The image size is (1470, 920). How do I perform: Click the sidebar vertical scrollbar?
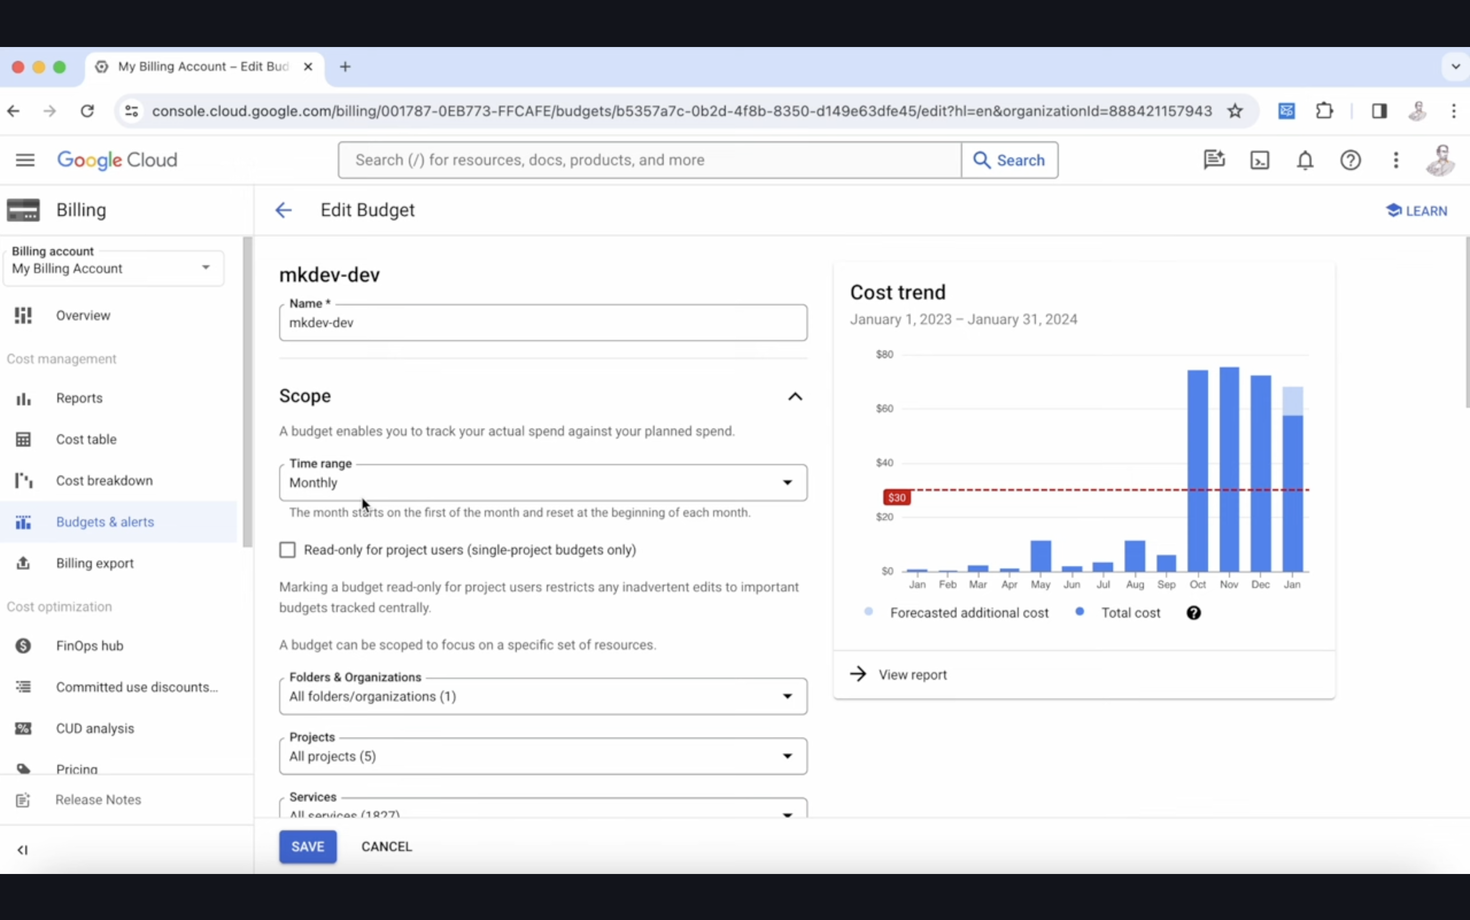pos(248,392)
